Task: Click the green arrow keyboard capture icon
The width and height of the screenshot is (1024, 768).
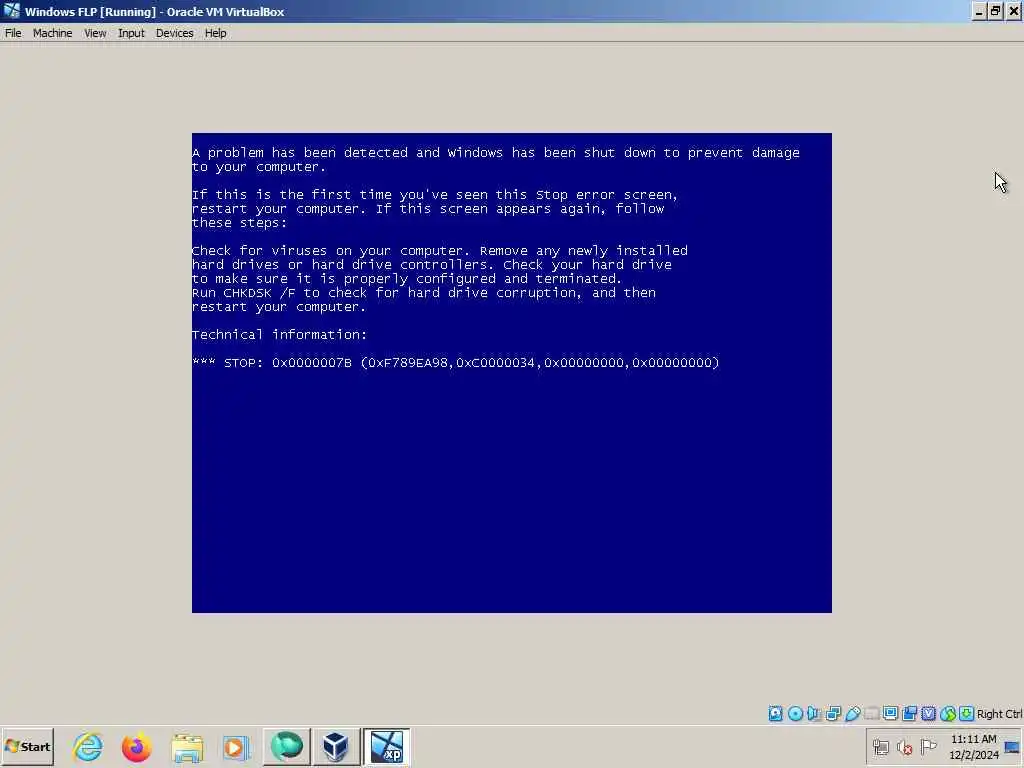Action: click(x=967, y=713)
